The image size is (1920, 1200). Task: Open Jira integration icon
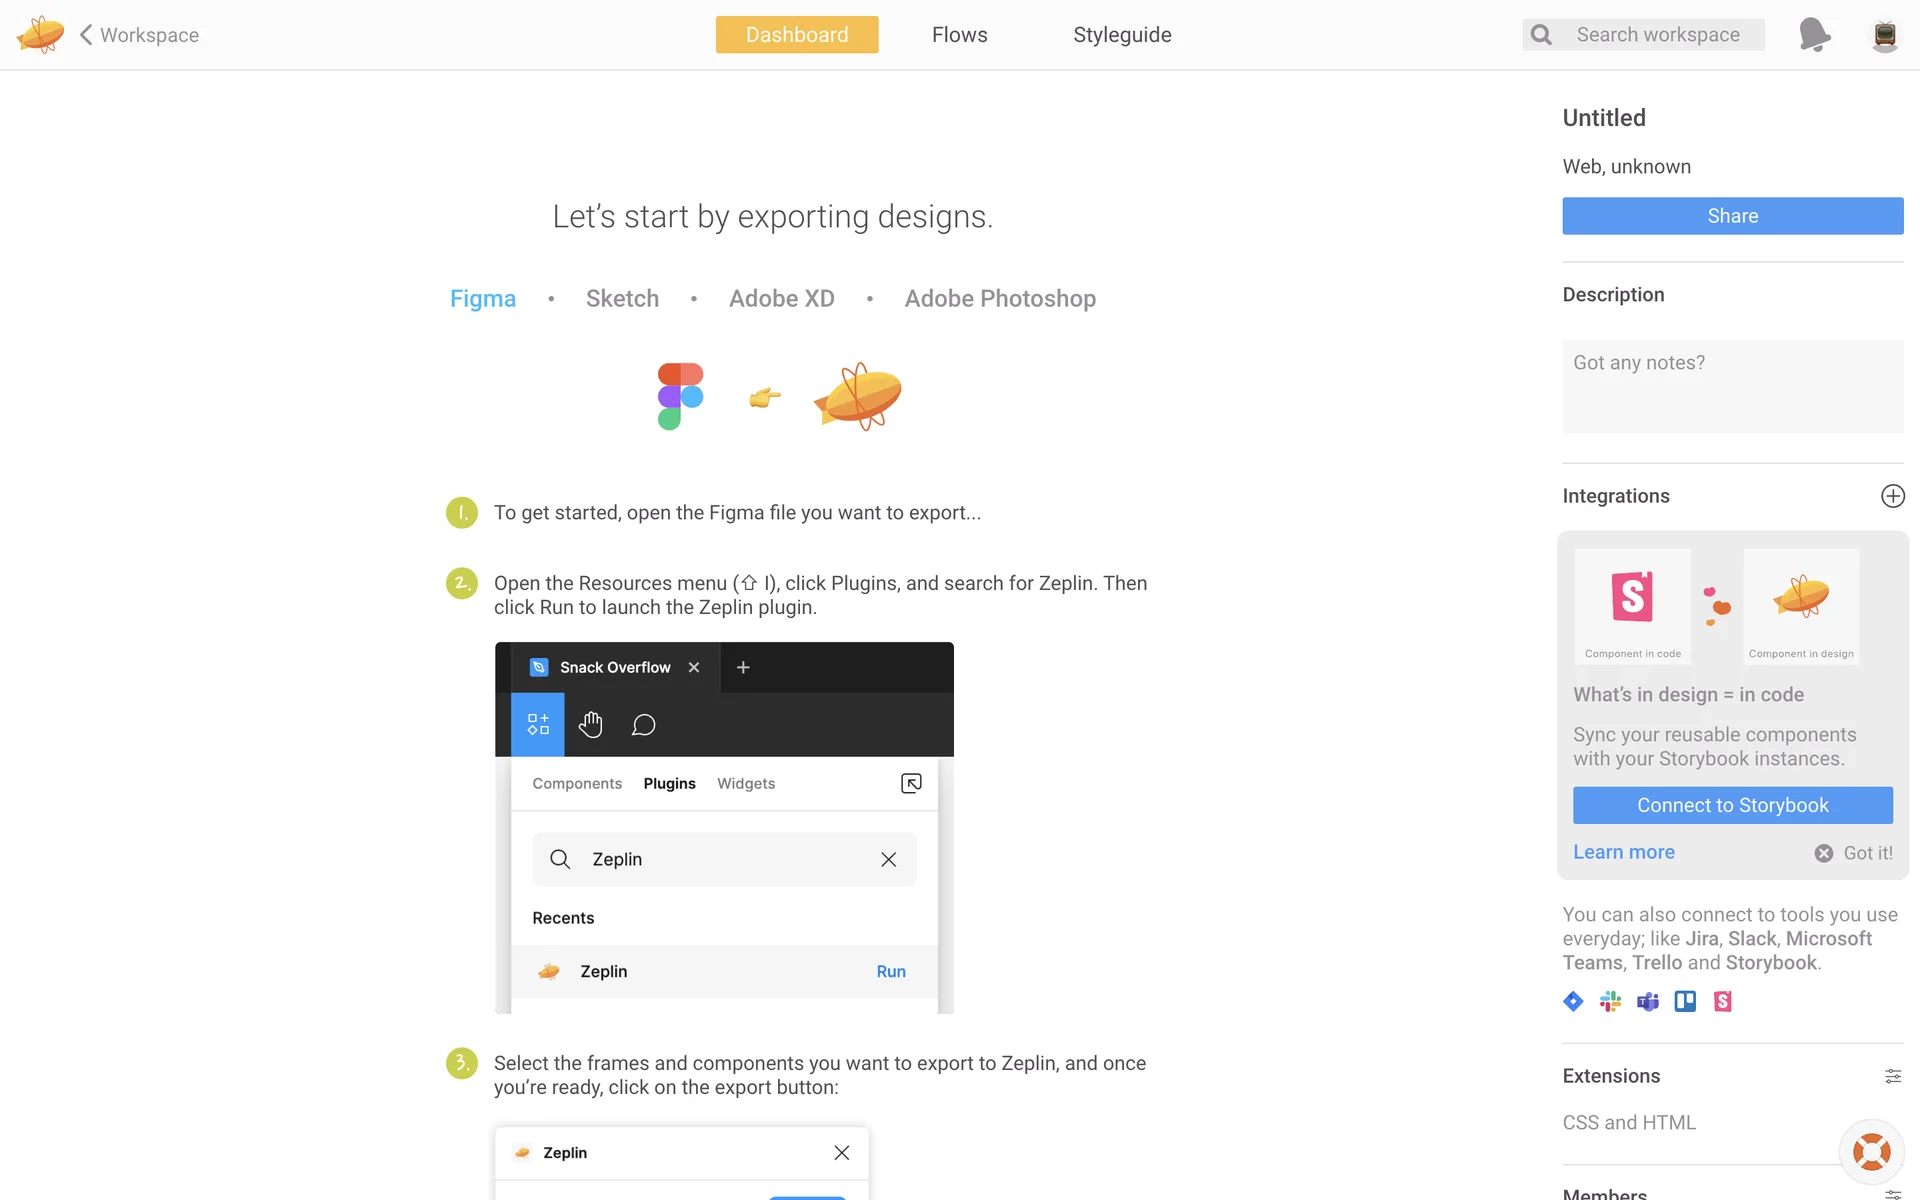point(1573,1001)
